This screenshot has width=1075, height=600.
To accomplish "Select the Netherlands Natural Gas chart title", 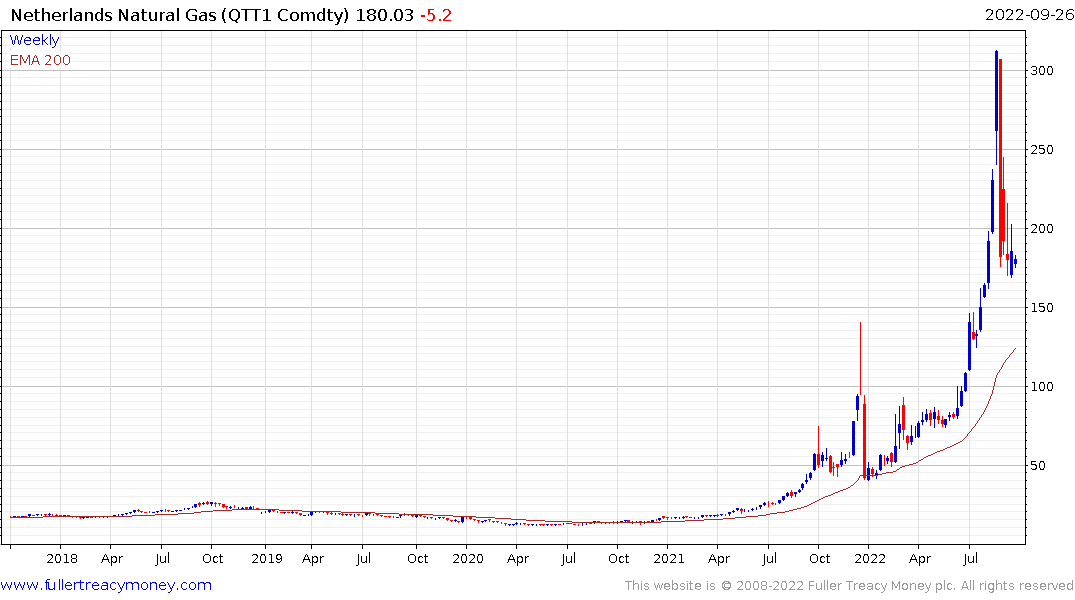I will coord(180,15).
